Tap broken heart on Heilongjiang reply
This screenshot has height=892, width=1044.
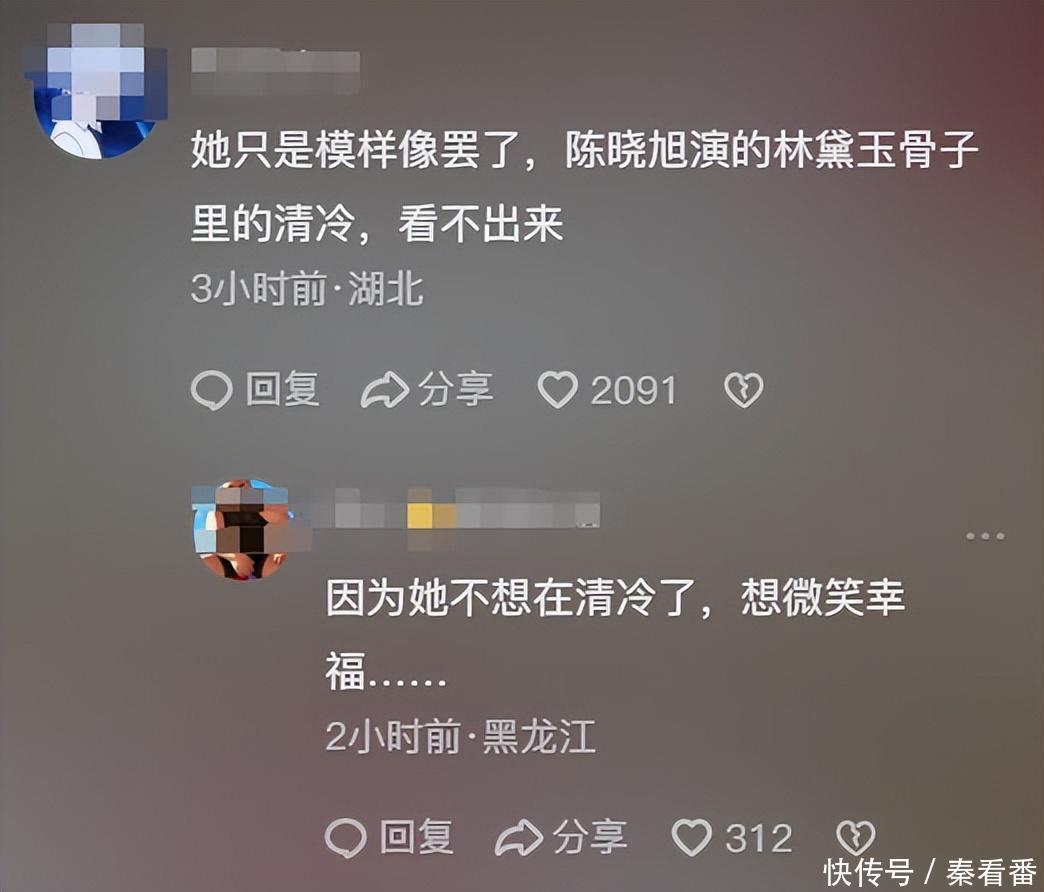tap(855, 837)
